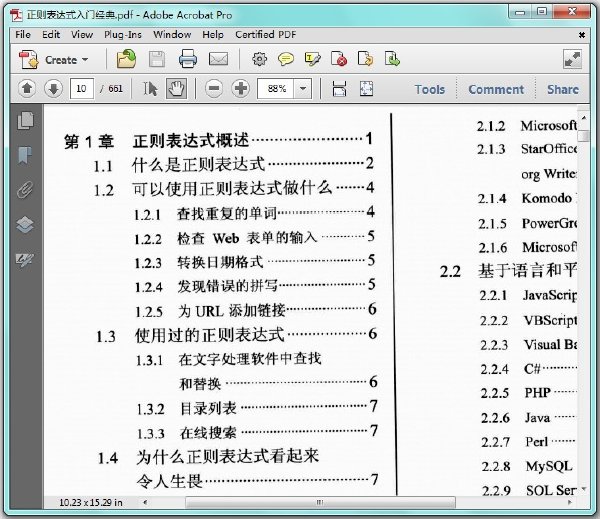Click entry 2.2.5 PHP
Screen dimensions: 600x519
point(529,393)
